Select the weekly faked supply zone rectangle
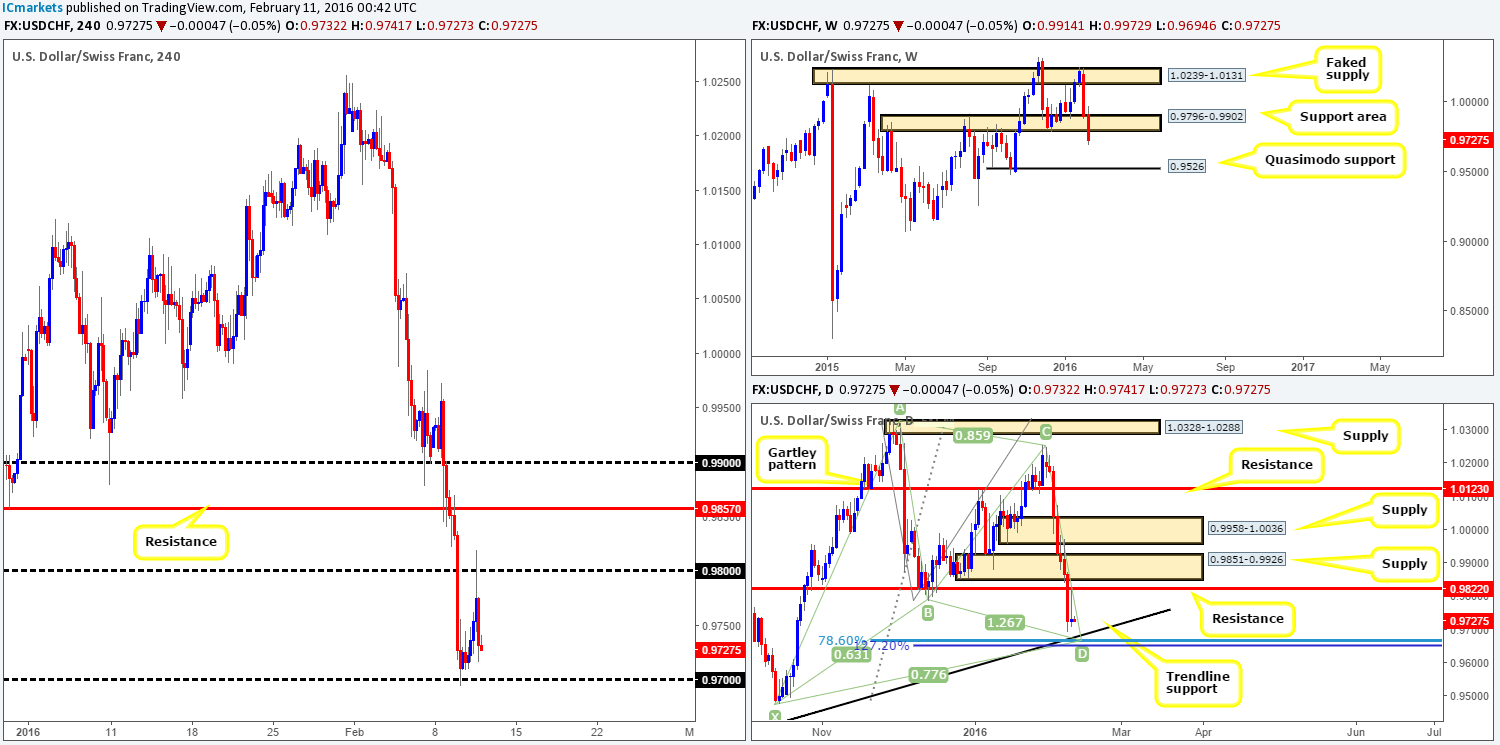 (x=987, y=76)
